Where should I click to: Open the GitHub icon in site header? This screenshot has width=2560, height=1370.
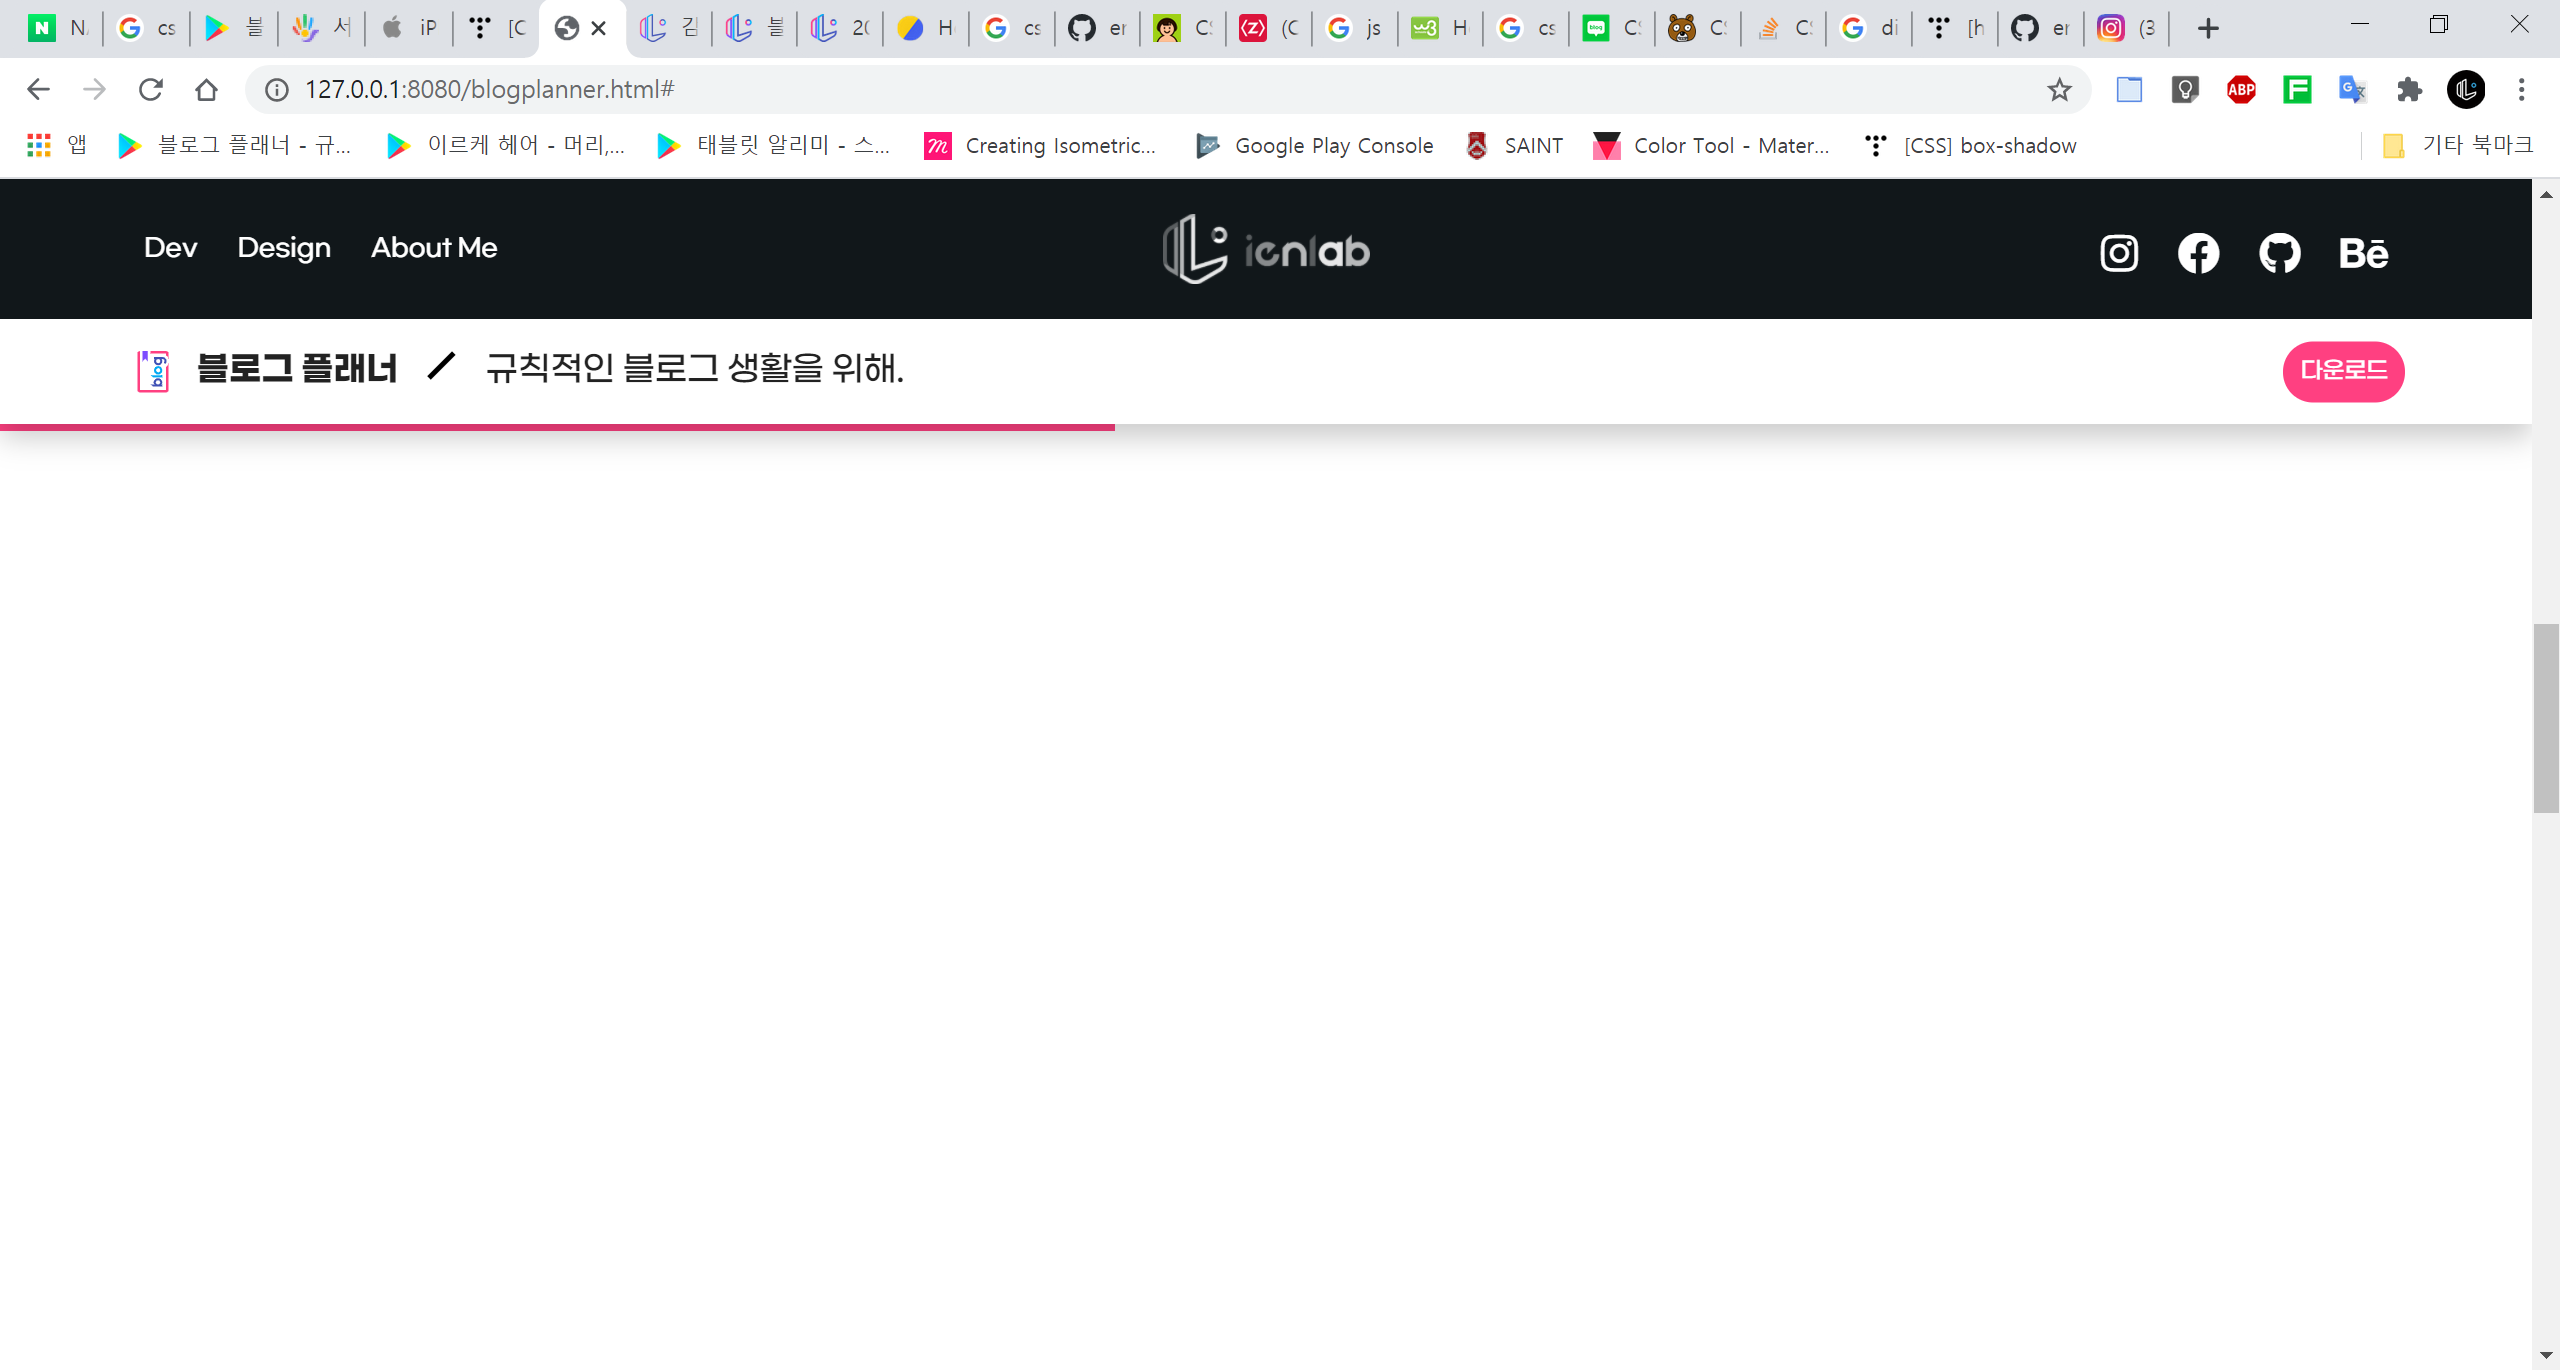pos(2279,253)
